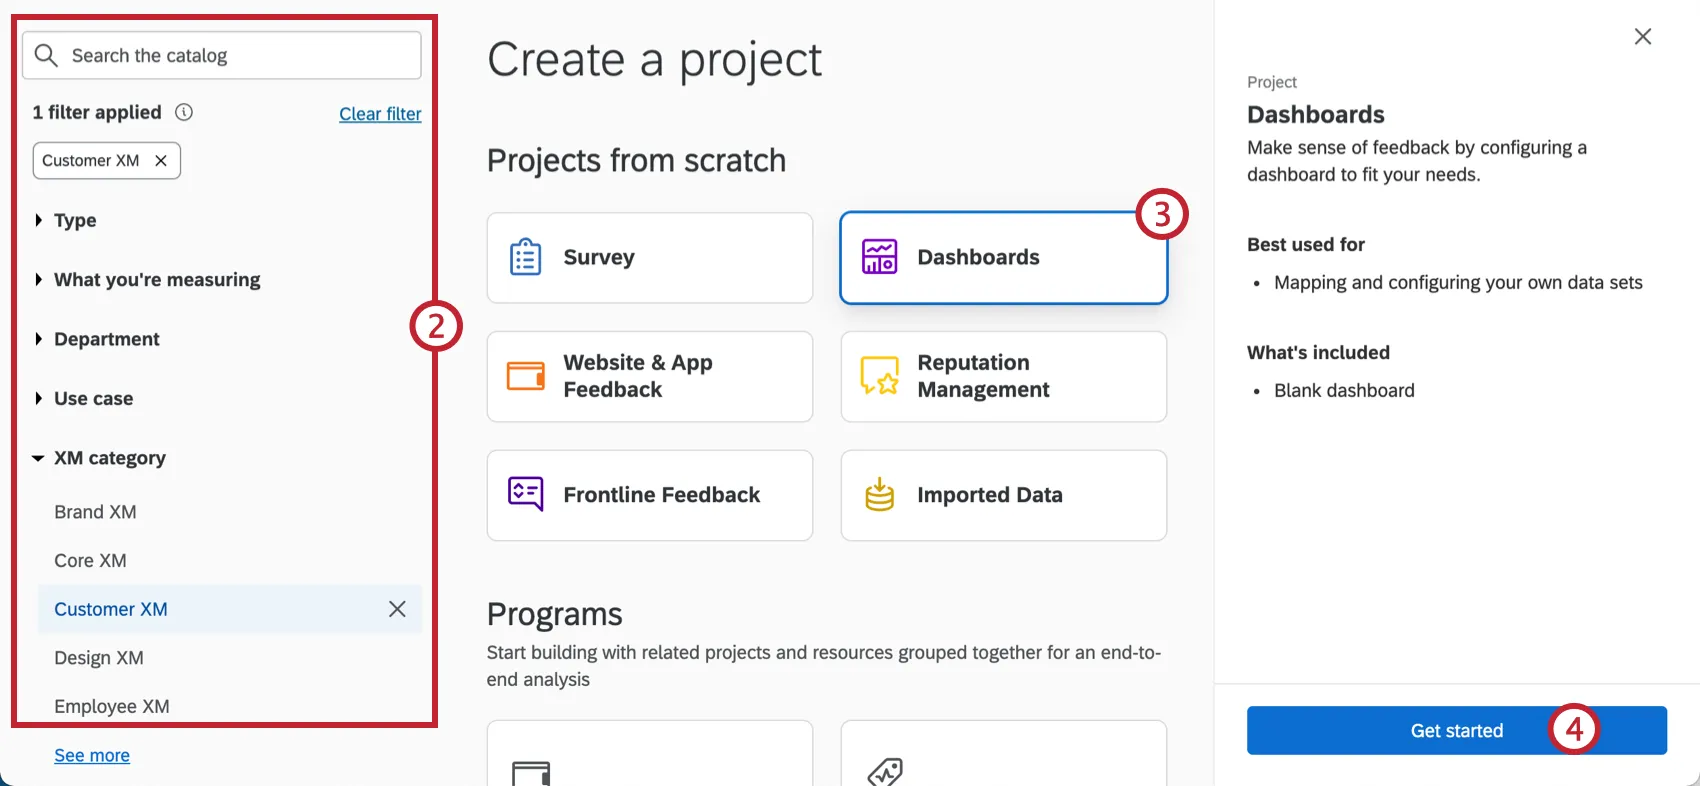
Task: Select the Core XM category filter
Action: 89,560
